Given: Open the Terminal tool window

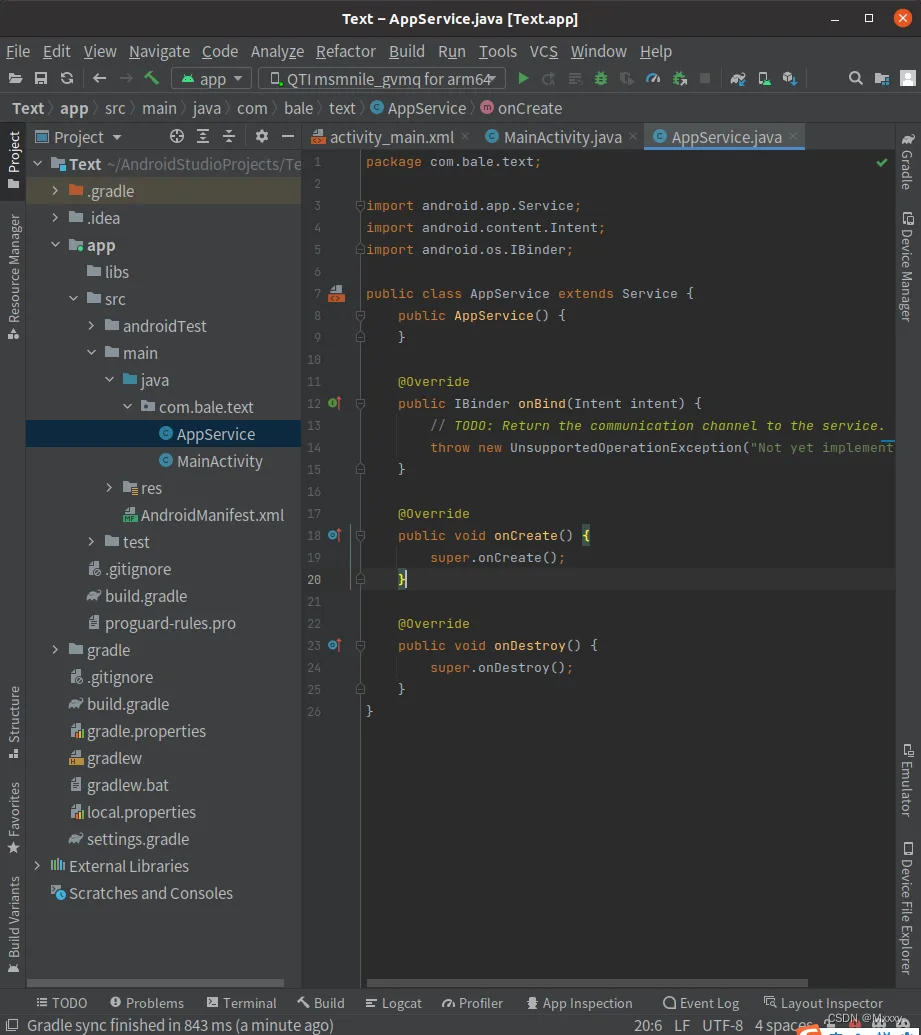Looking at the screenshot, I should (x=241, y=1003).
